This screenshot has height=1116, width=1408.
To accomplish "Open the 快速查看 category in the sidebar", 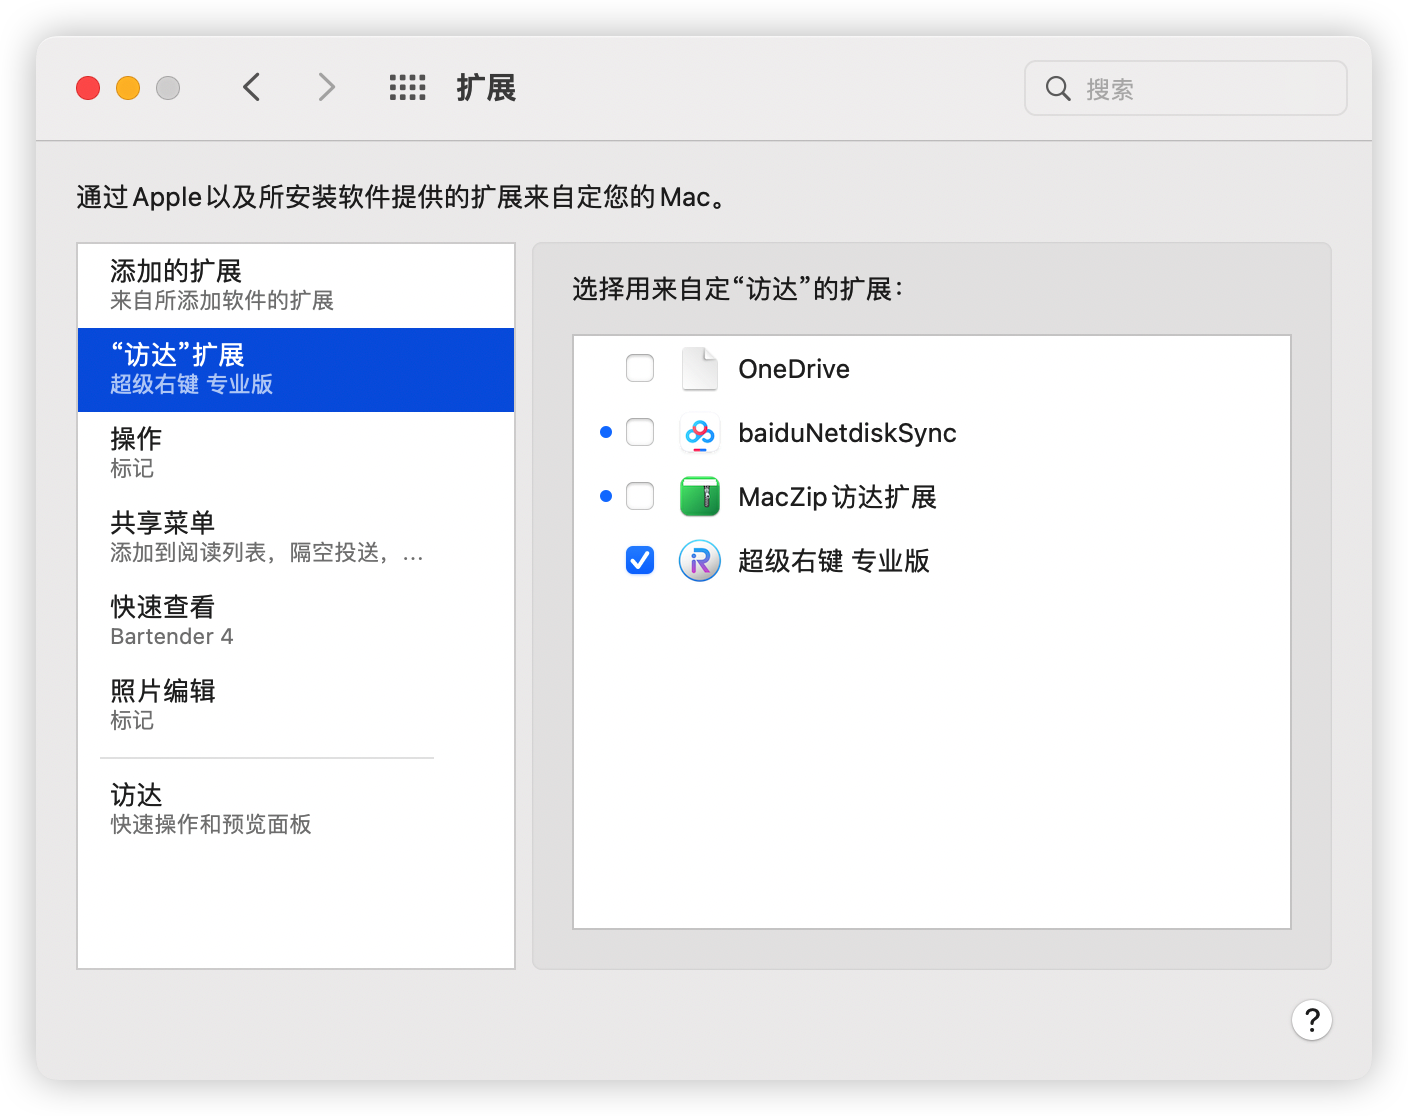I will click(x=296, y=622).
